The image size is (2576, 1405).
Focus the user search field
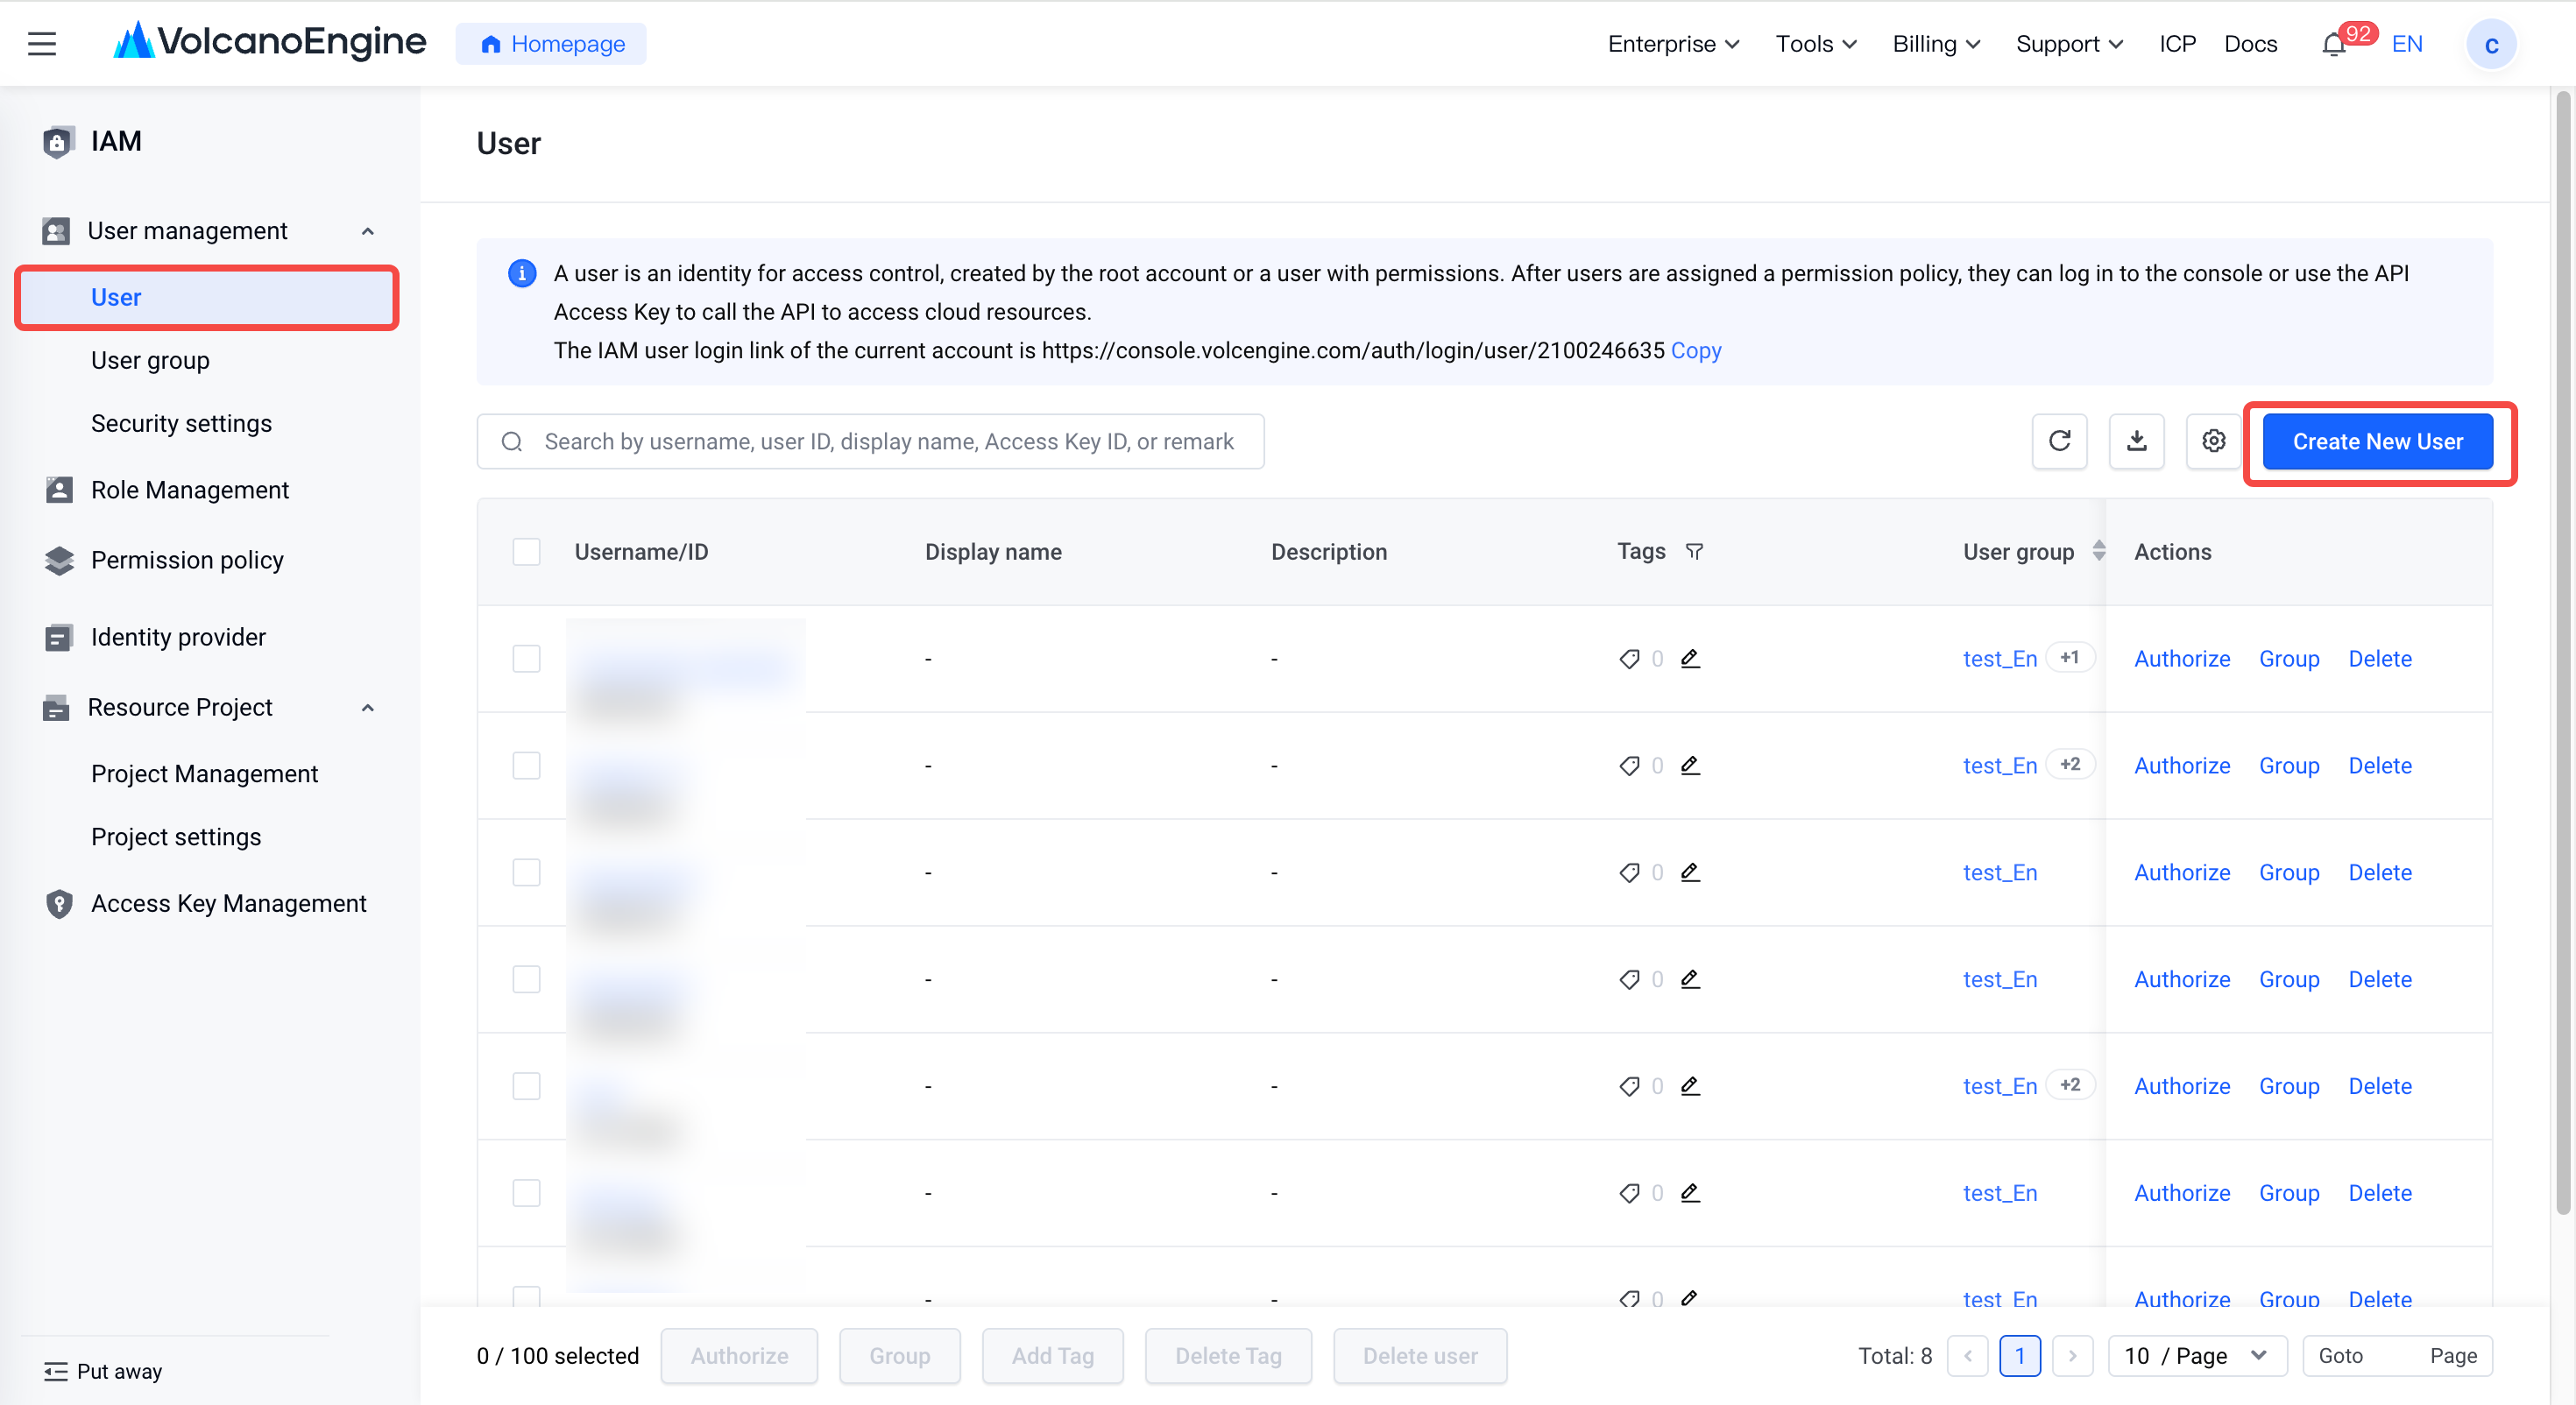pos(870,441)
